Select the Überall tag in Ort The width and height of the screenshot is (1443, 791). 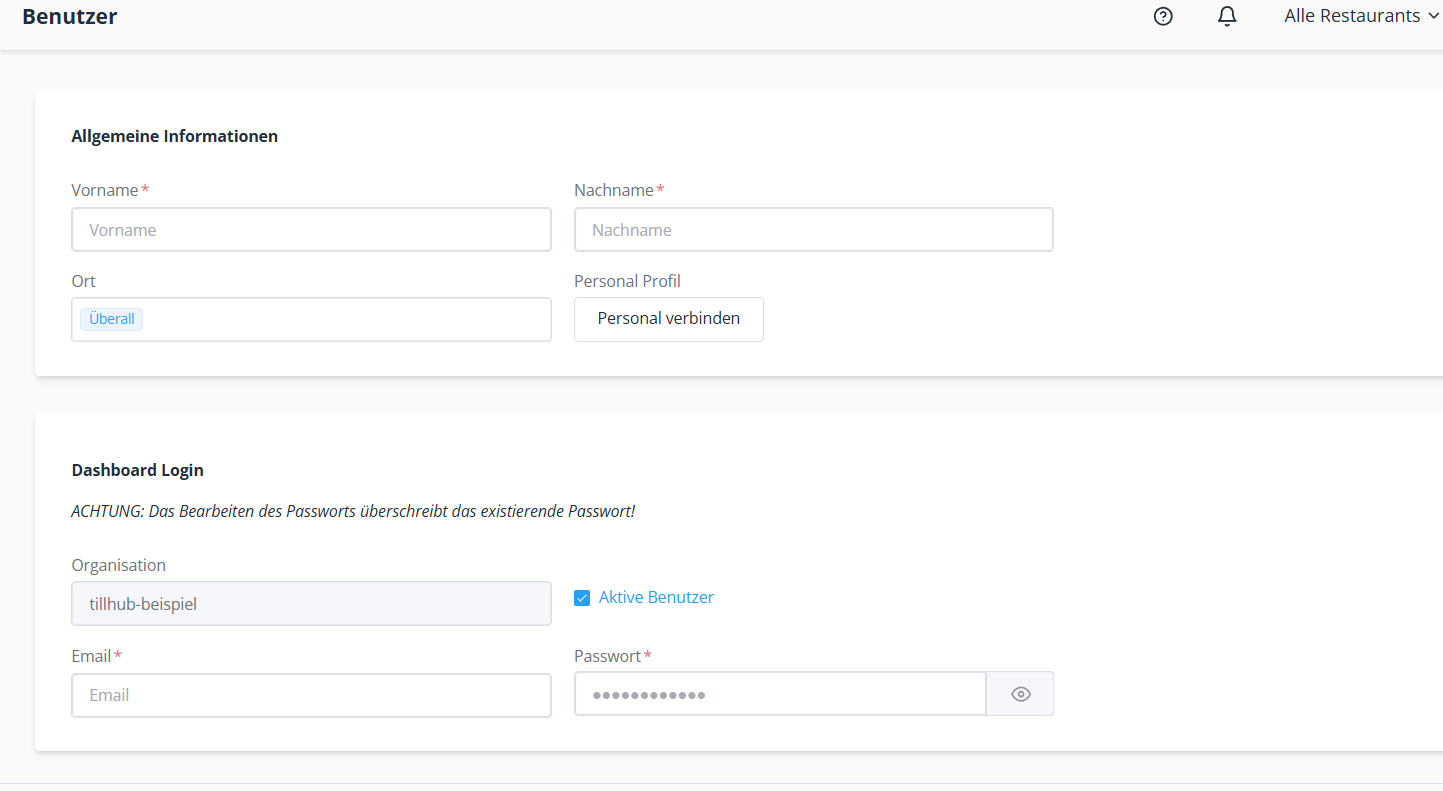[112, 320]
